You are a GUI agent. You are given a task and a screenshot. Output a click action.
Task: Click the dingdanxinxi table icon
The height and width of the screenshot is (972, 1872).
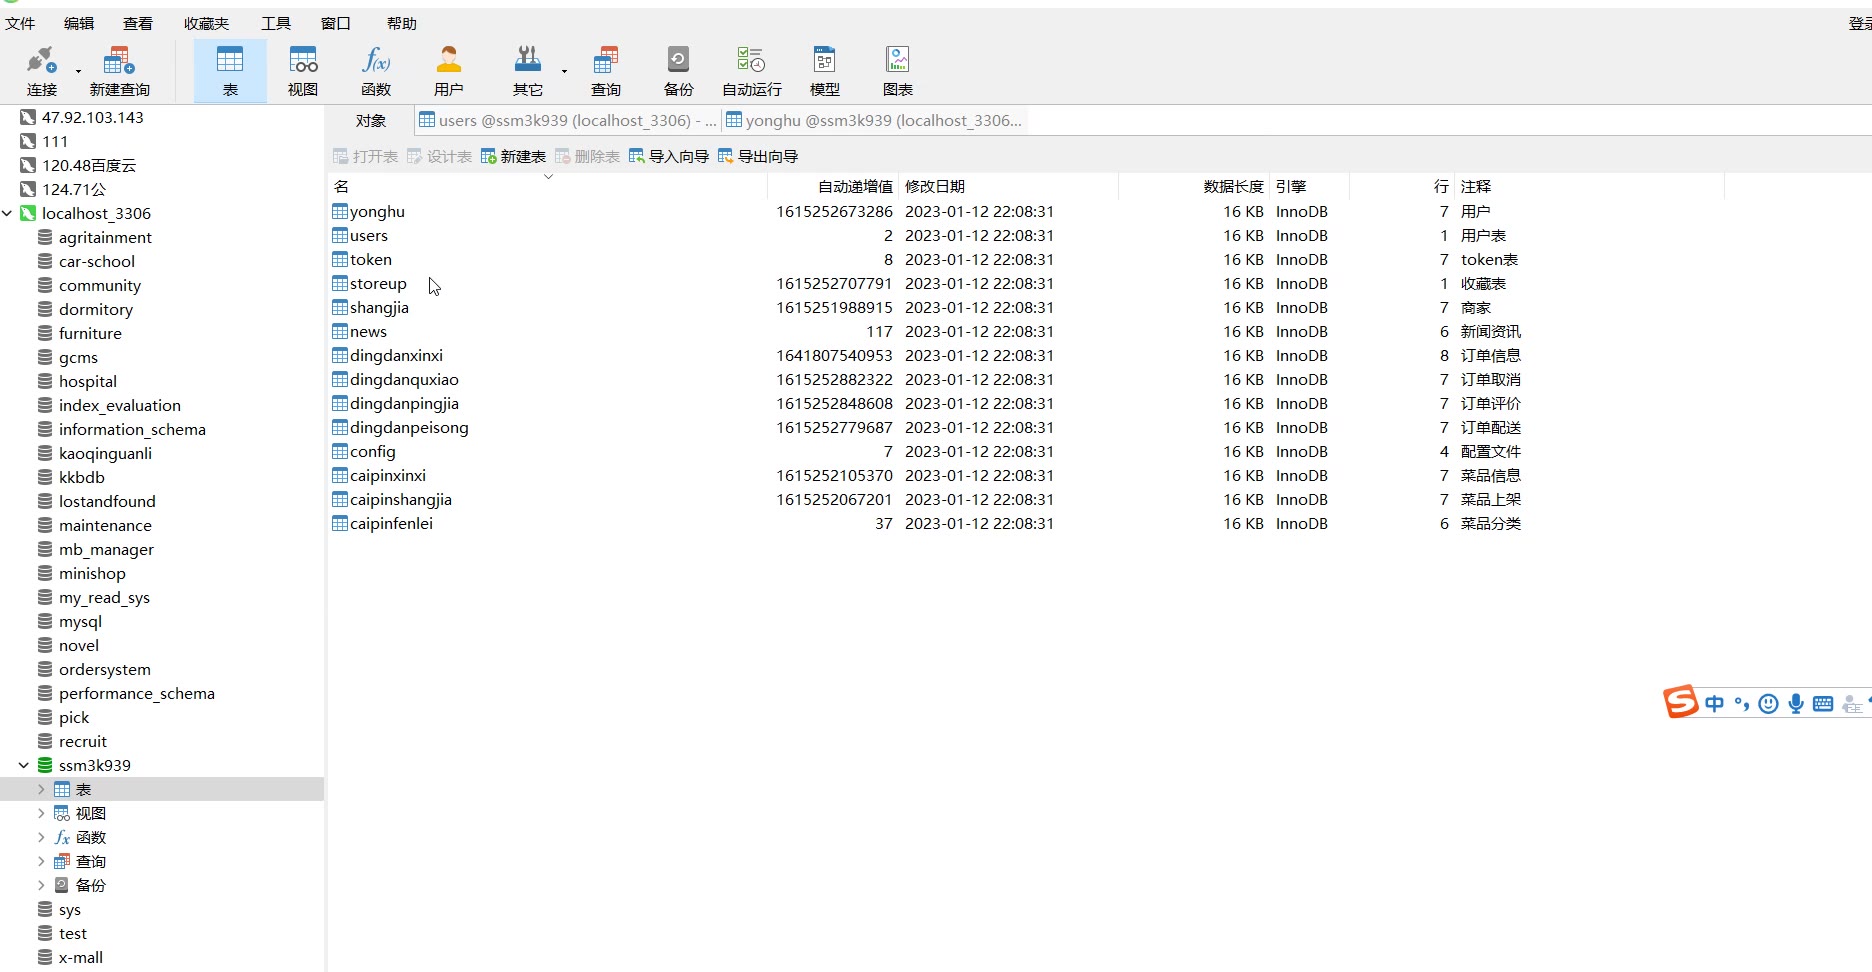pyautogui.click(x=340, y=356)
